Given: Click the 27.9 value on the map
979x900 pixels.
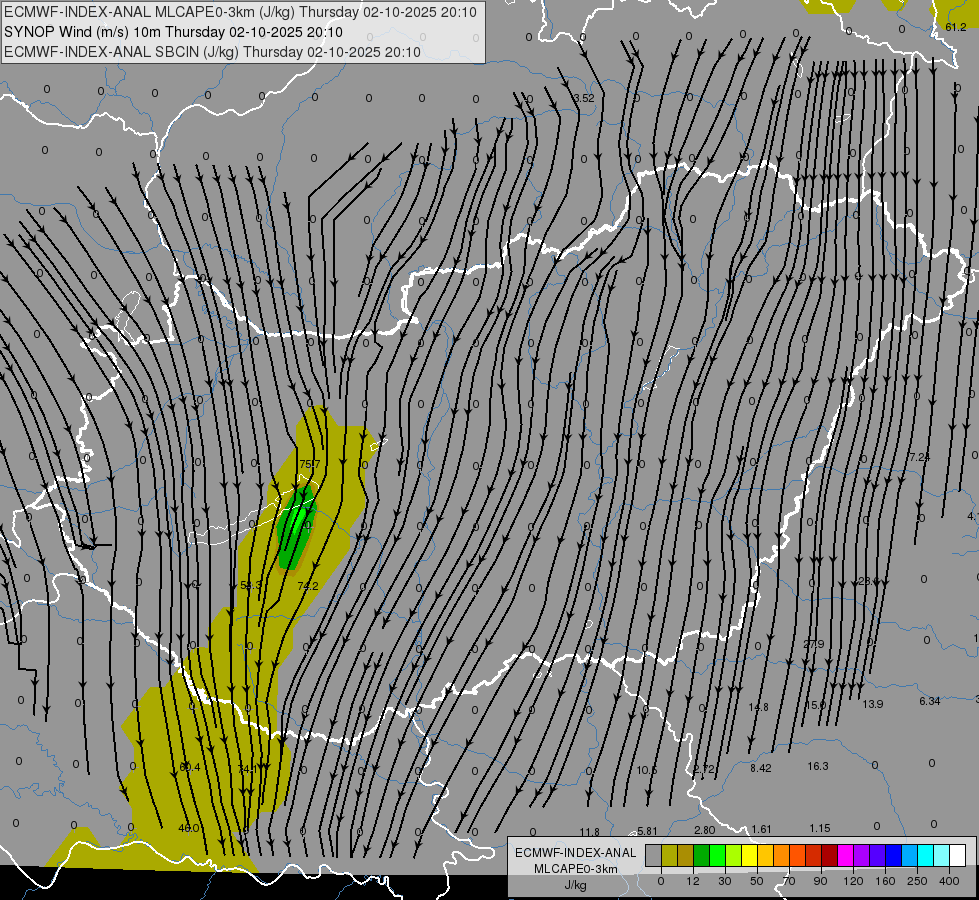Looking at the screenshot, I should coord(814,644).
